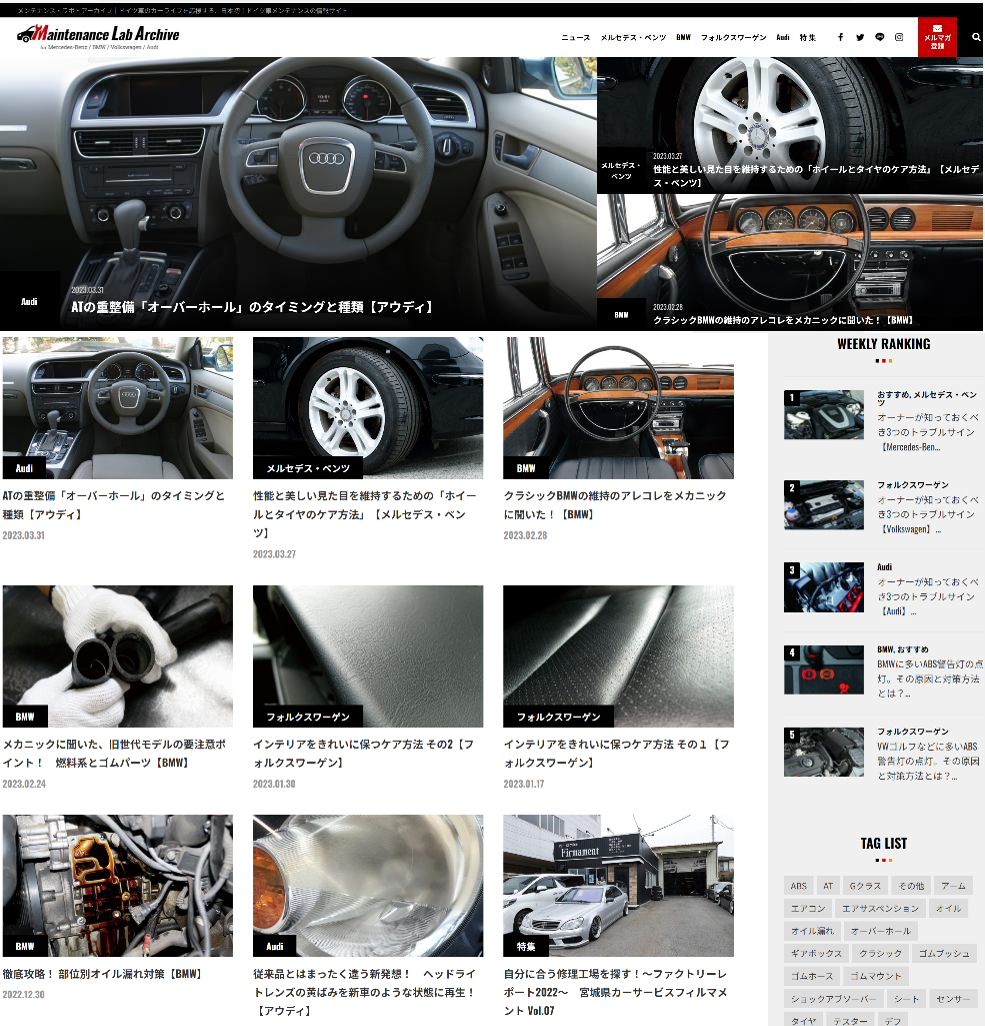Click メルセデス・ベンツ label on wheel card
Viewport: 985px width, 1026px height.
click(308, 468)
